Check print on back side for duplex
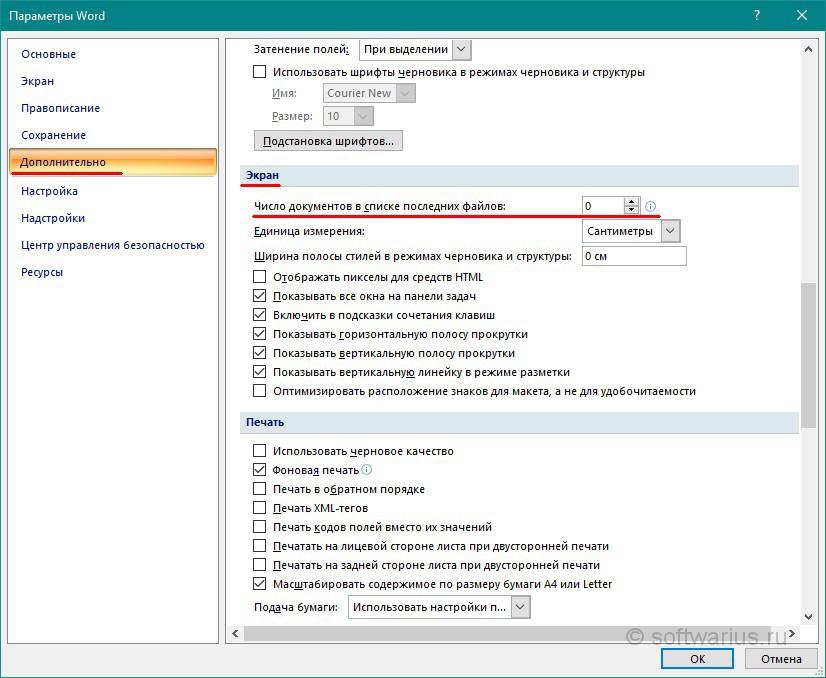The image size is (826, 678). click(x=259, y=564)
